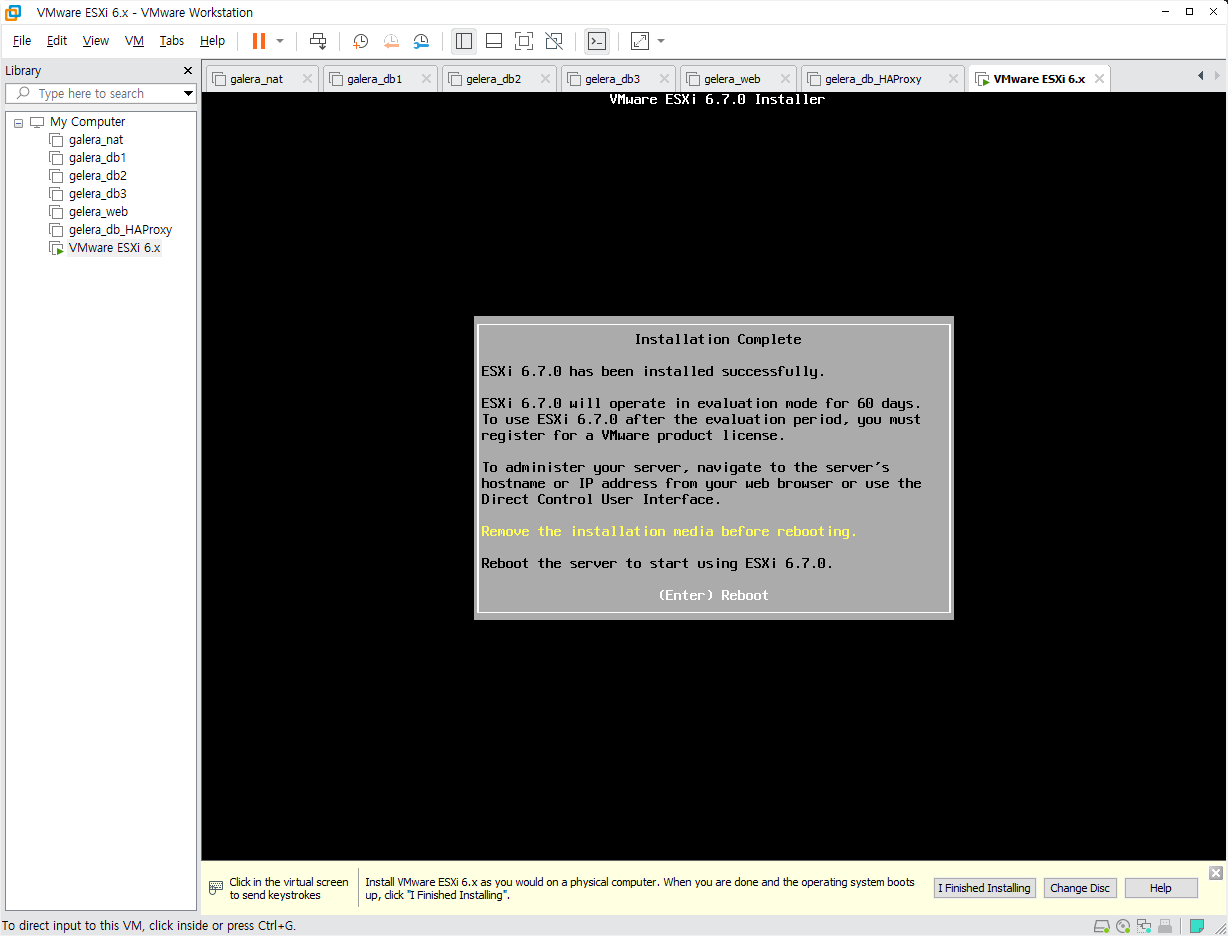Click the Help button in the install bar
The height and width of the screenshot is (936, 1228).
(x=1160, y=888)
